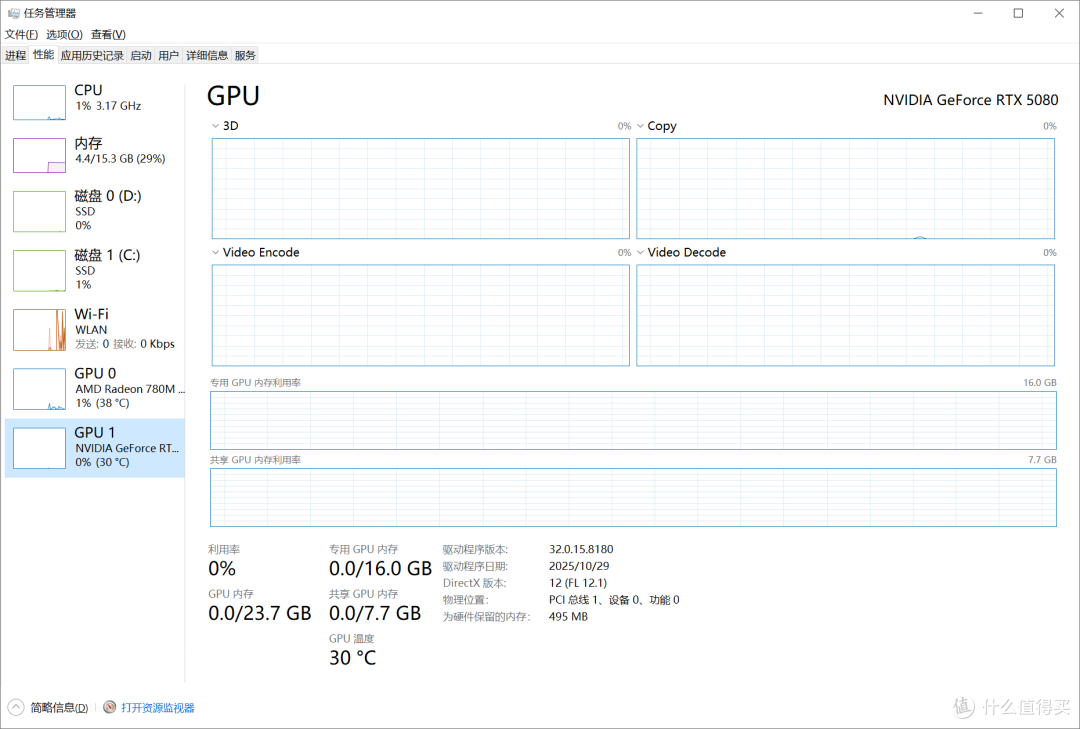Viewport: 1080px width, 729px height.
Task: Click the PCI 总线 1 location value
Action: 614,600
